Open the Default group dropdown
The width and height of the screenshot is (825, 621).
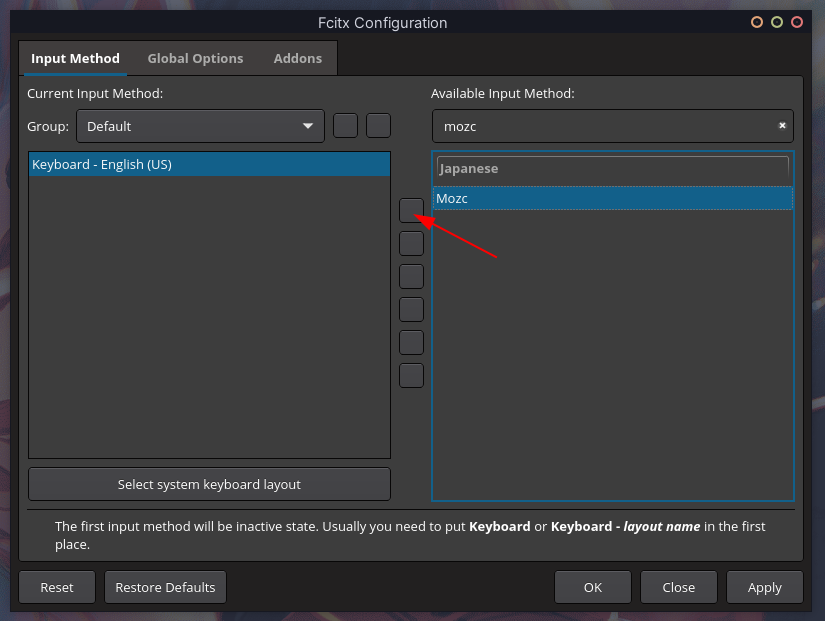[200, 126]
